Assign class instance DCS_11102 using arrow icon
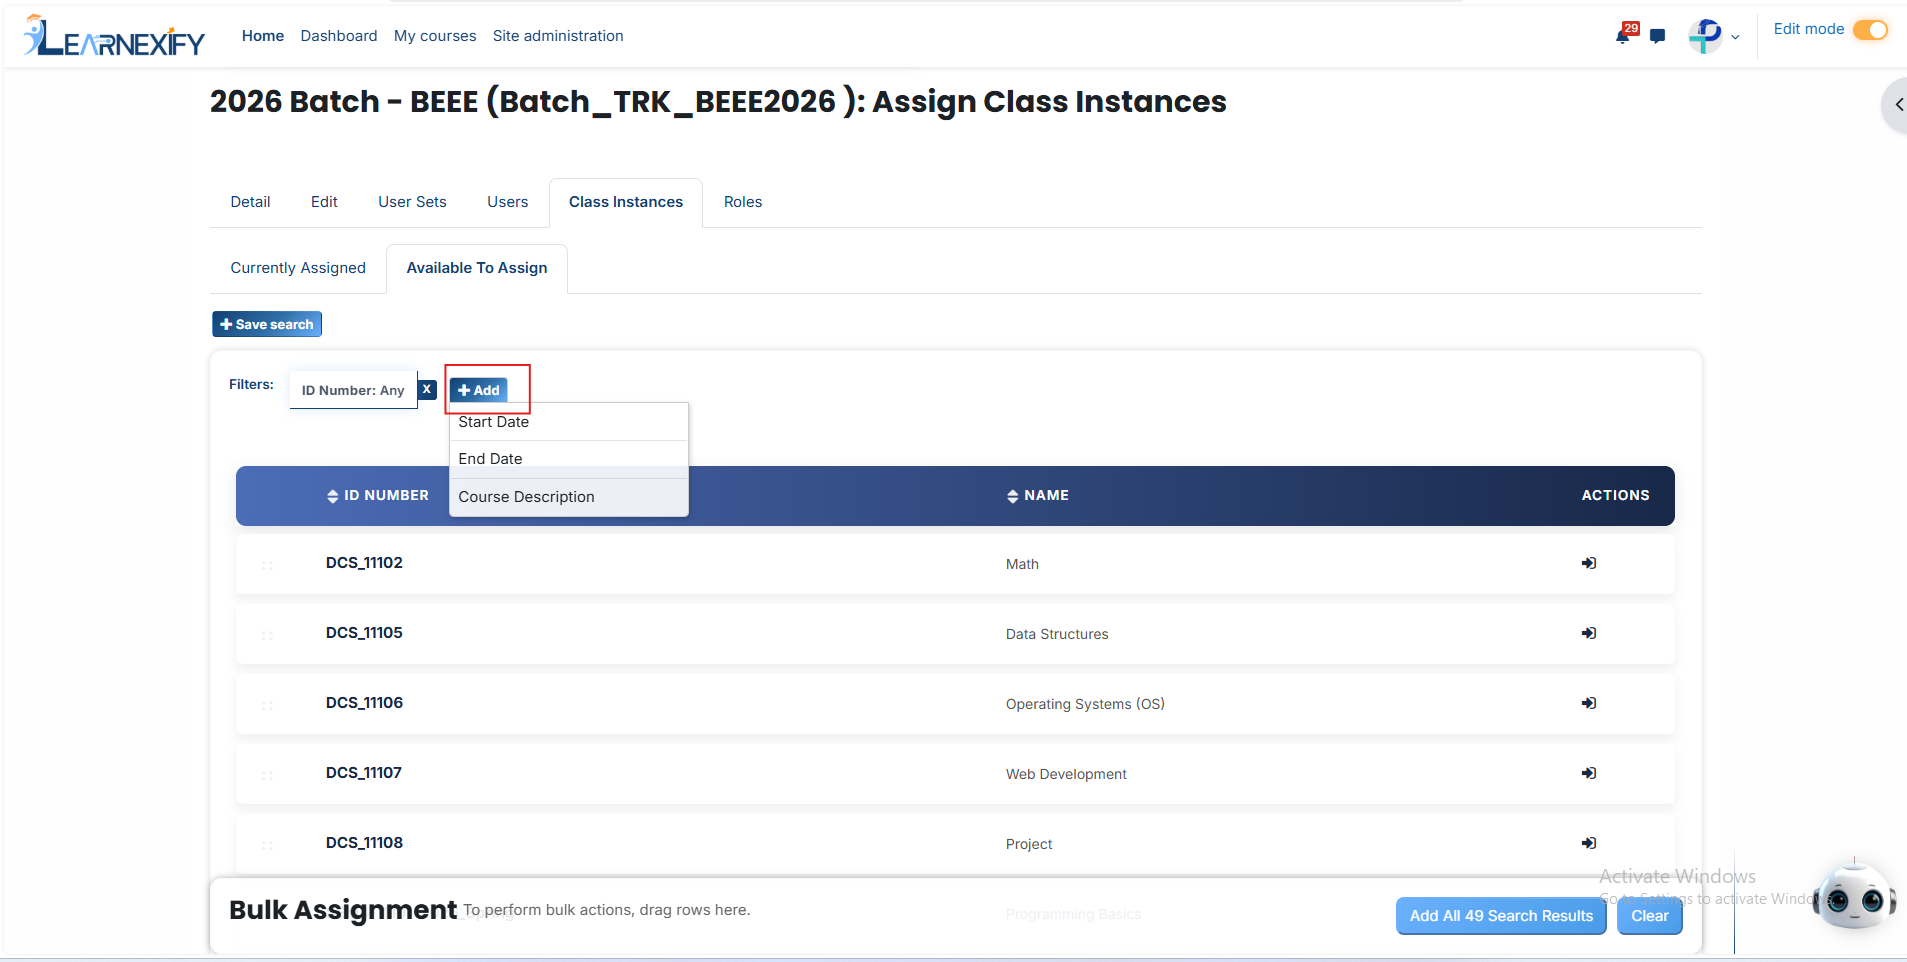The image size is (1907, 962). coord(1589,563)
